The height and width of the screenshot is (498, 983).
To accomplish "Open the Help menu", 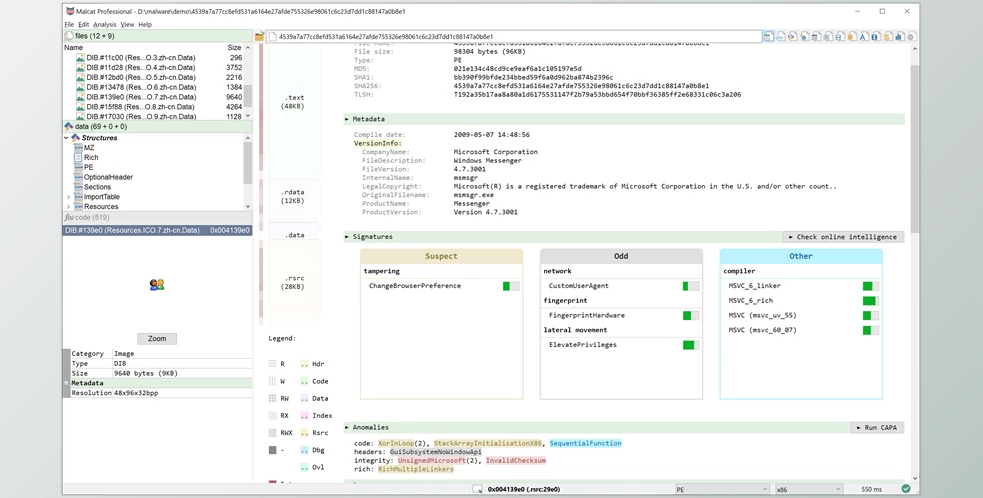I will [x=145, y=24].
